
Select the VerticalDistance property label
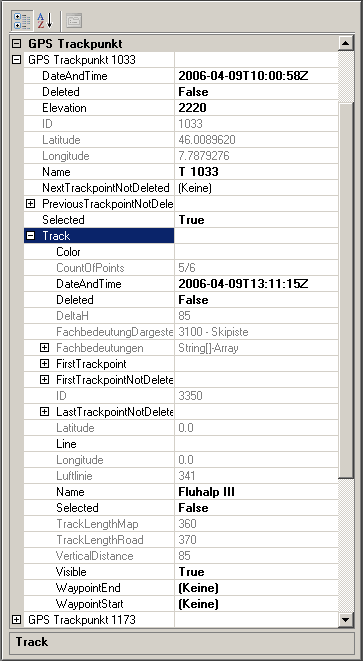pos(95,556)
